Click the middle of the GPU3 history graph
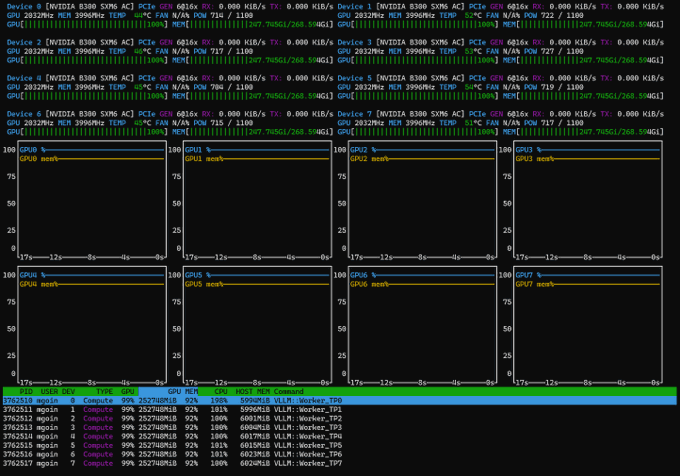 (588, 199)
